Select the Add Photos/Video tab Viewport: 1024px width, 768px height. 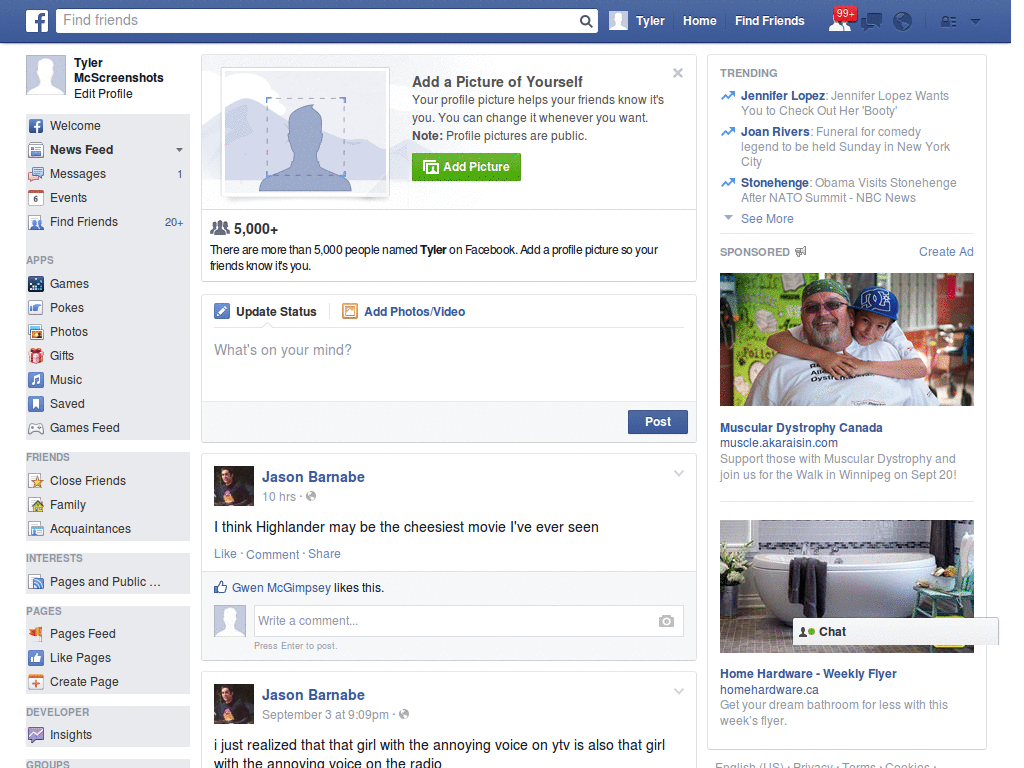pyautogui.click(x=404, y=312)
